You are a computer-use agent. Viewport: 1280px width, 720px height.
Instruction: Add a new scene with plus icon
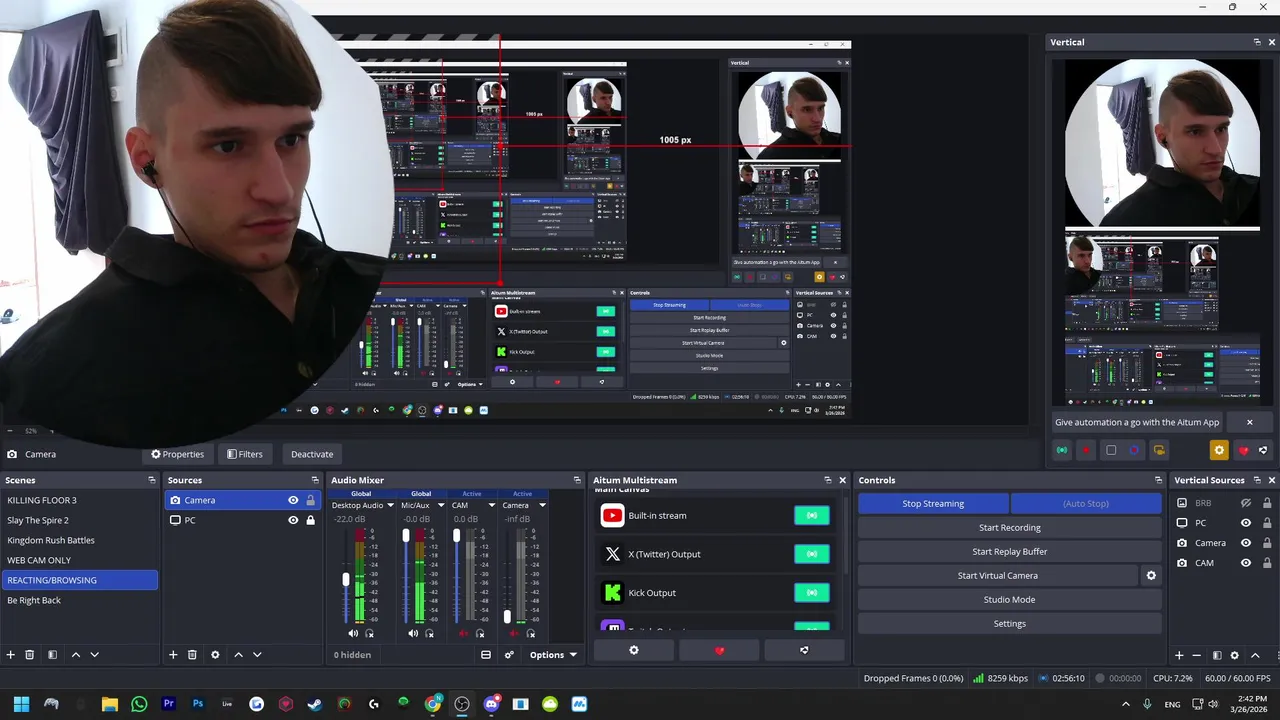(x=11, y=655)
